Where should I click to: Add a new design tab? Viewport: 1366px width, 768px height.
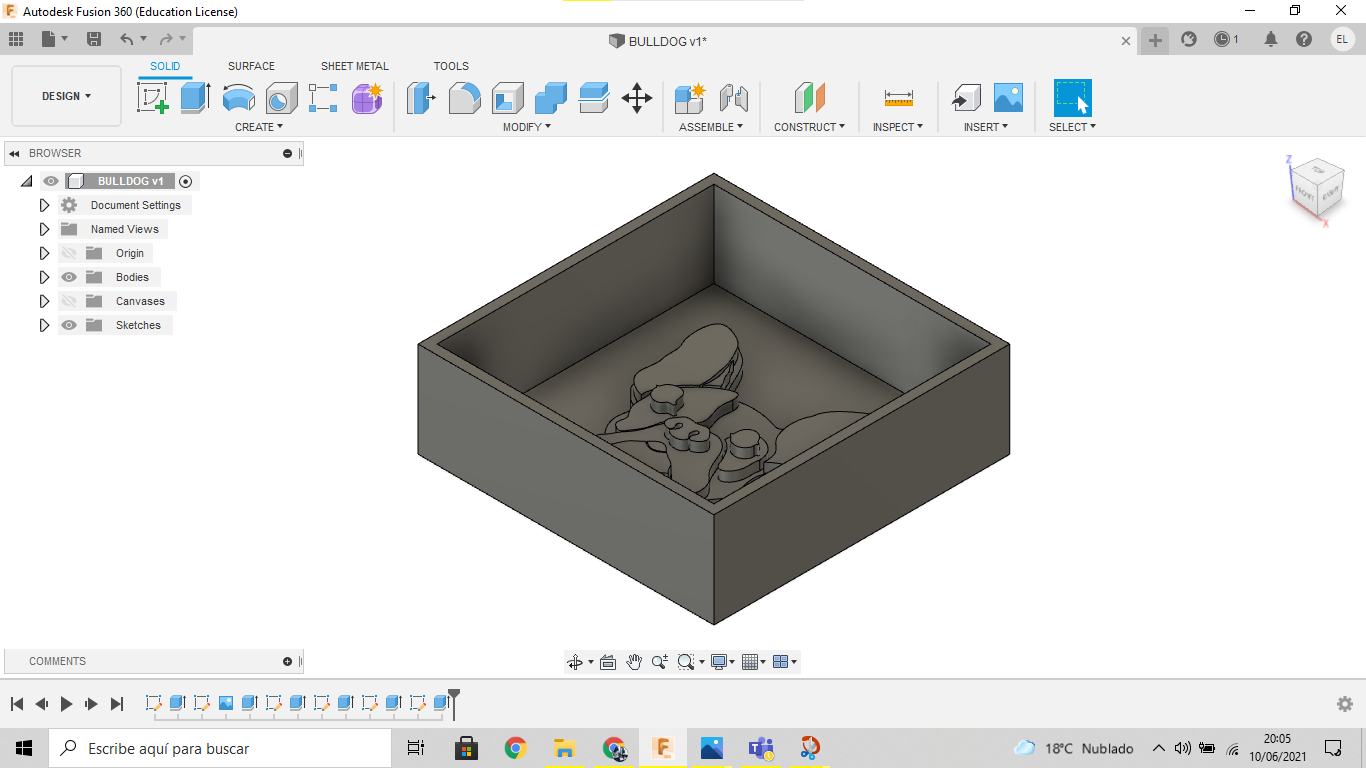point(1155,40)
